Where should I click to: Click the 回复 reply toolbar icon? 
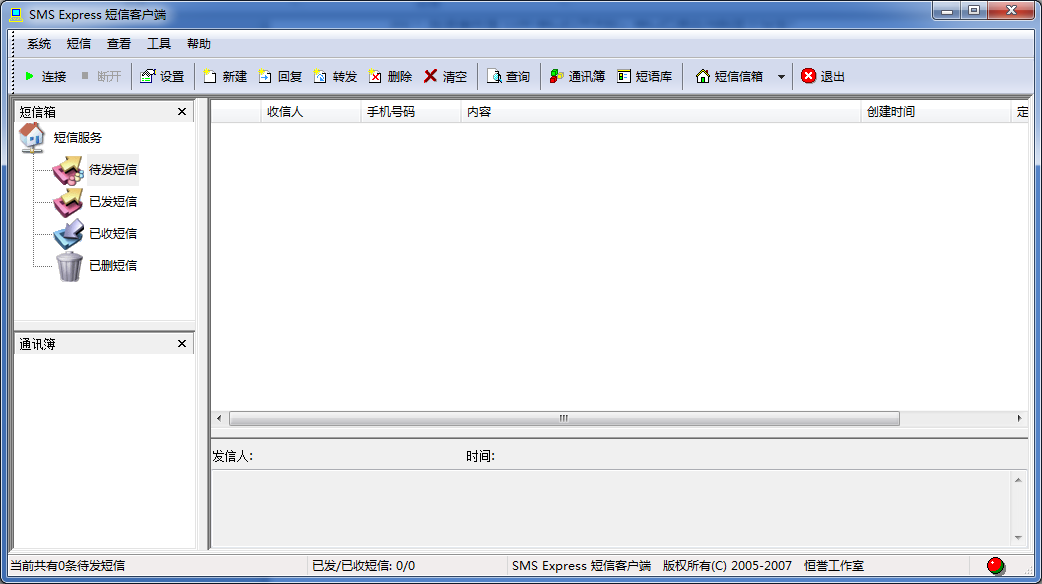pyautogui.click(x=264, y=76)
